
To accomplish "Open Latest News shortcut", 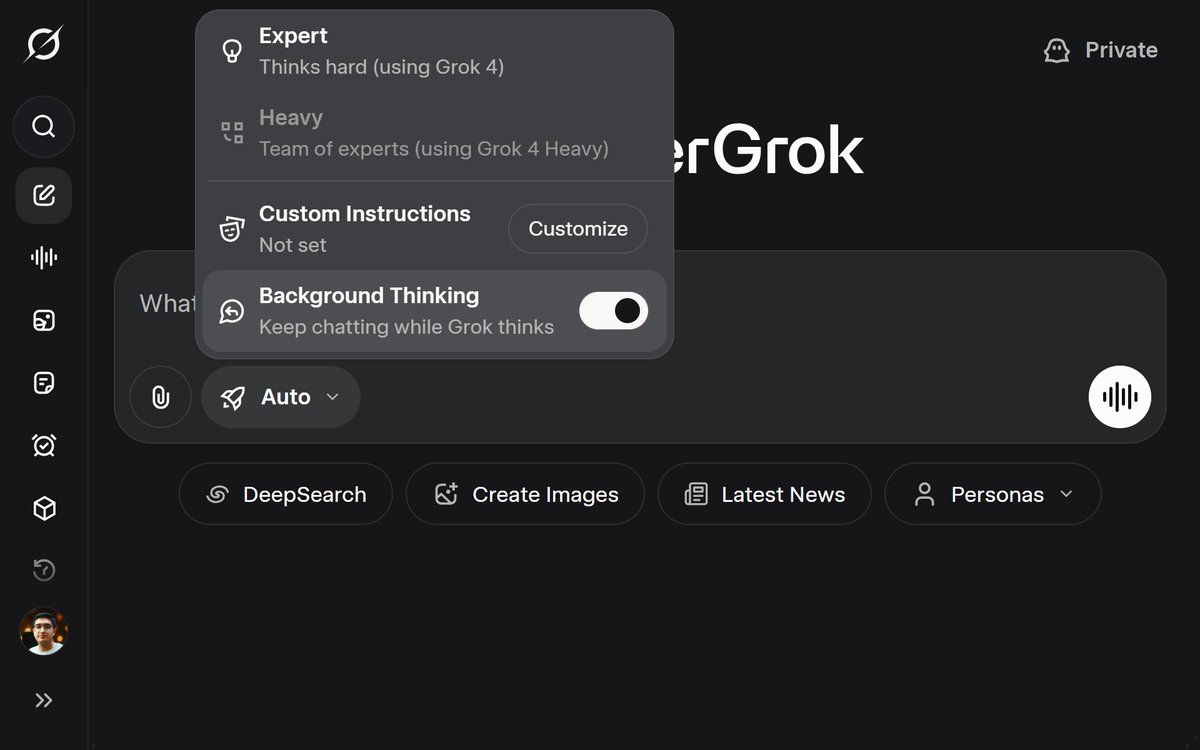I will point(764,494).
